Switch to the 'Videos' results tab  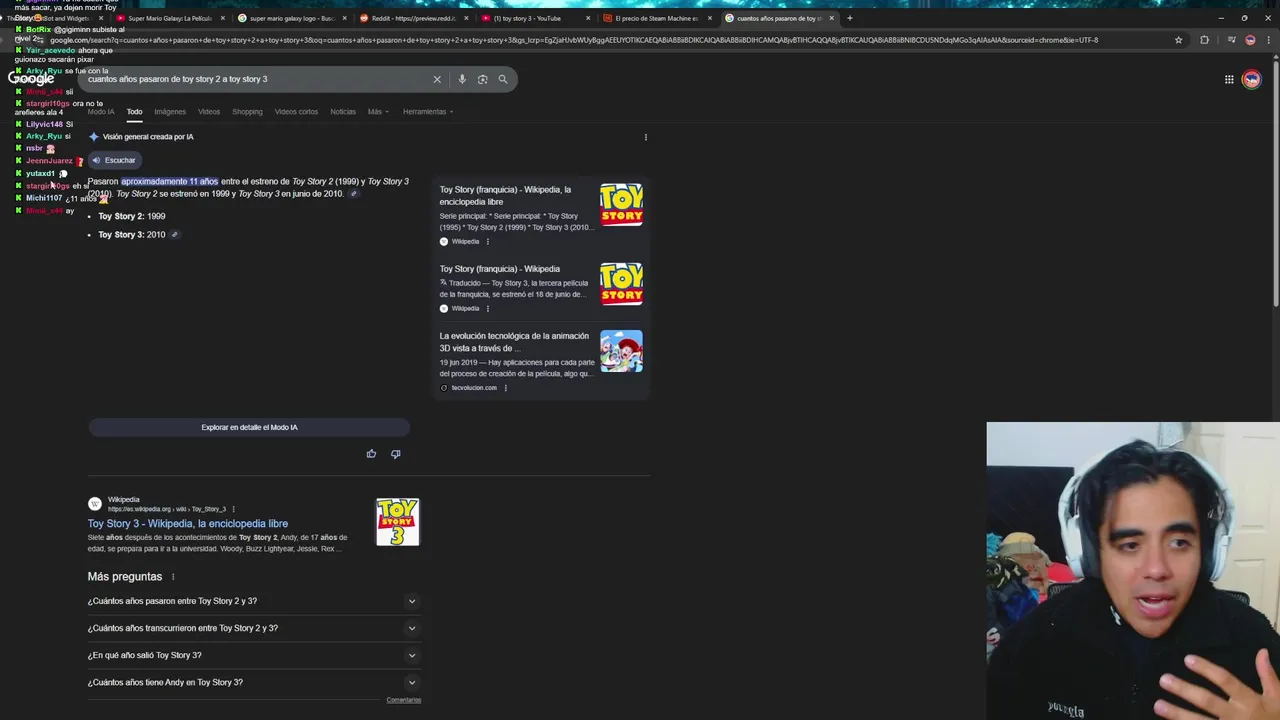click(209, 112)
